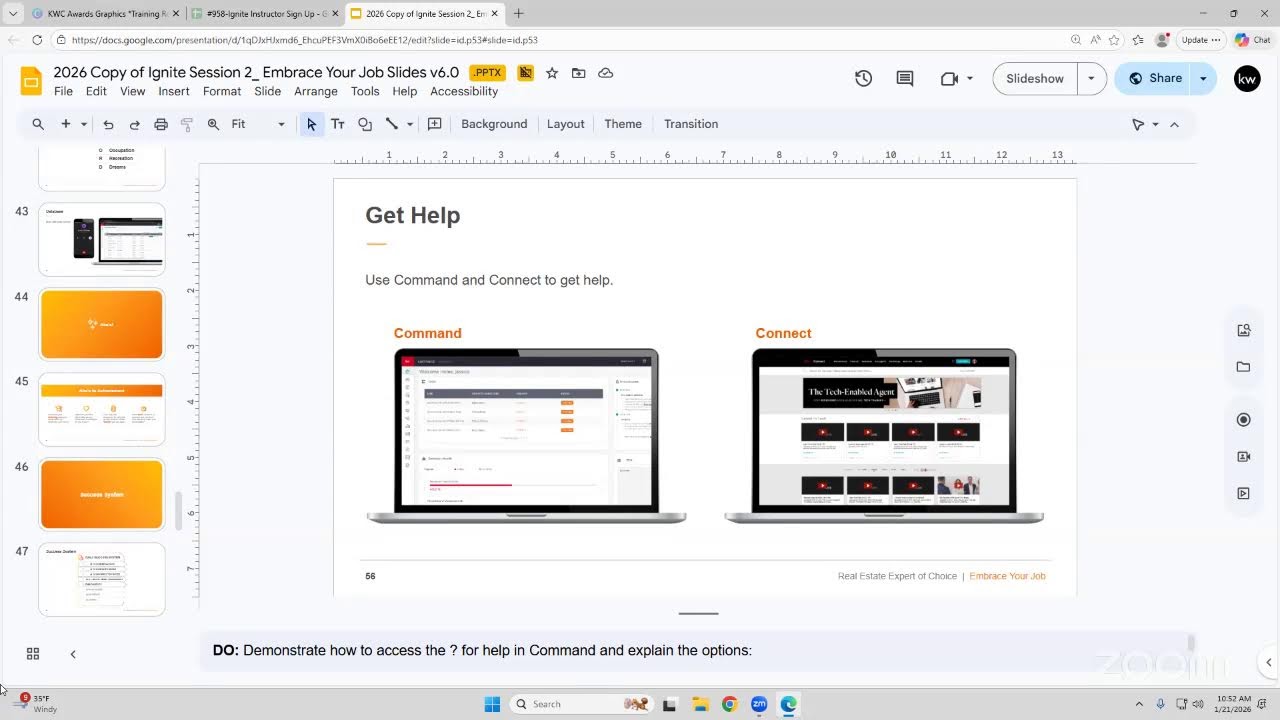View the cloud save status
Image resolution: width=1280 pixels, height=720 pixels.
[x=605, y=73]
